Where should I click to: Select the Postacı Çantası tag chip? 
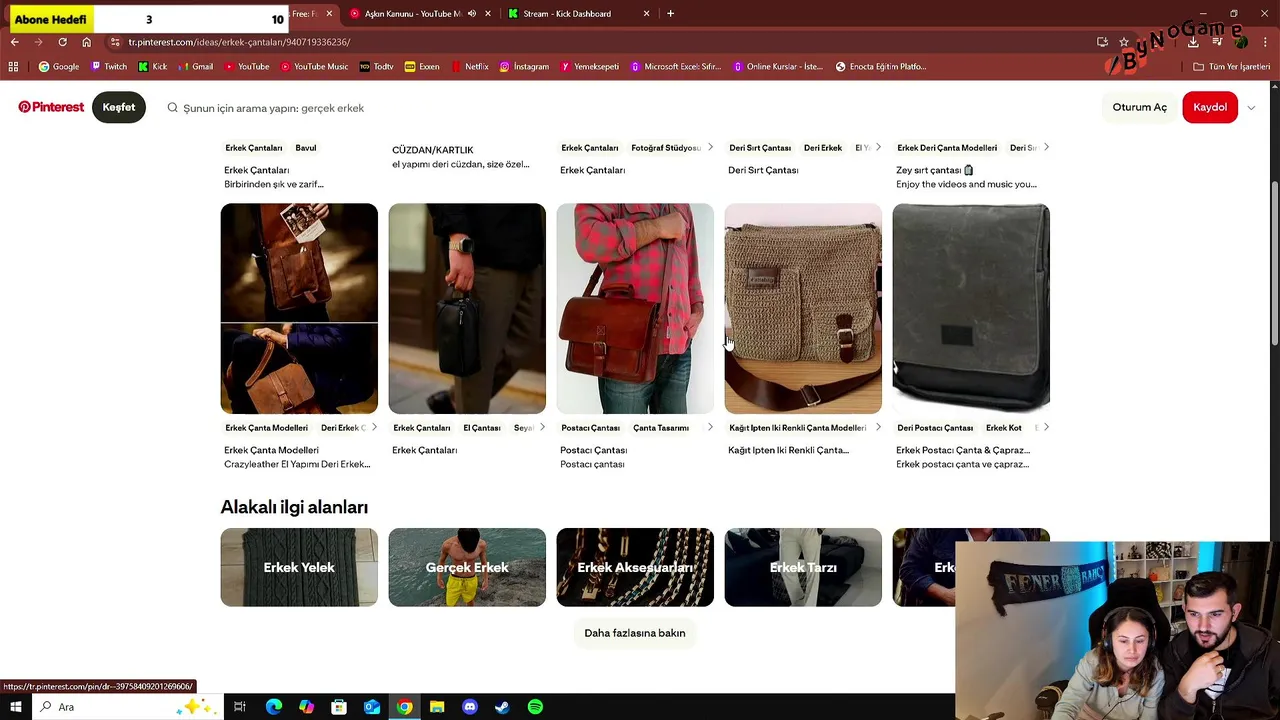(591, 428)
